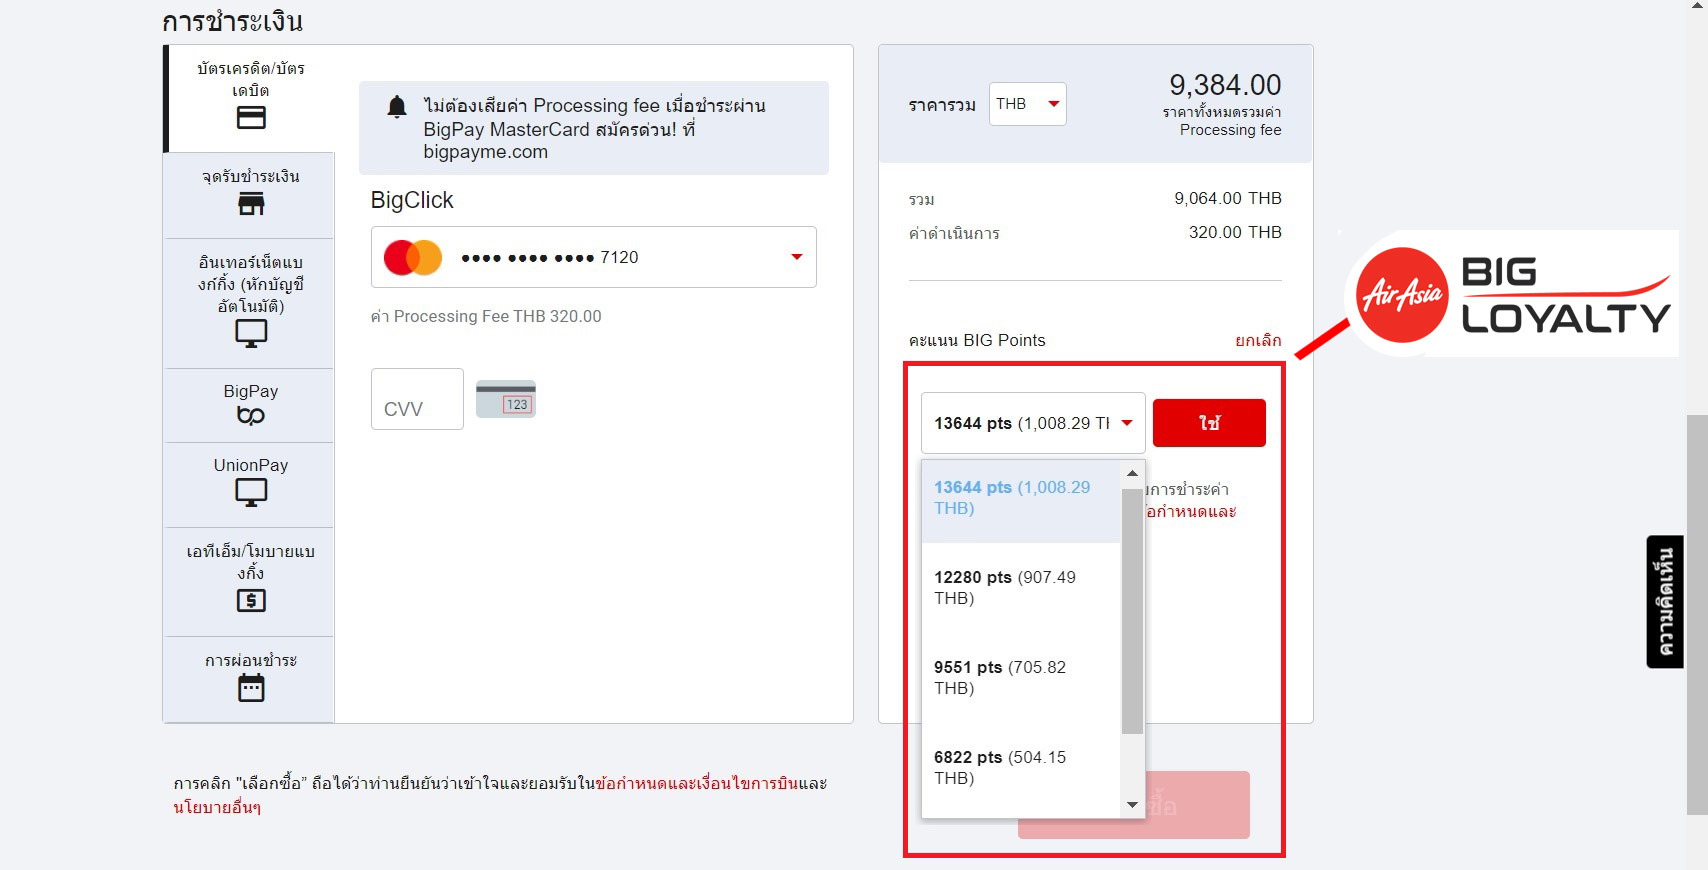Click the ยกเลิก cancel link
The image size is (1708, 870).
pos(1257,340)
